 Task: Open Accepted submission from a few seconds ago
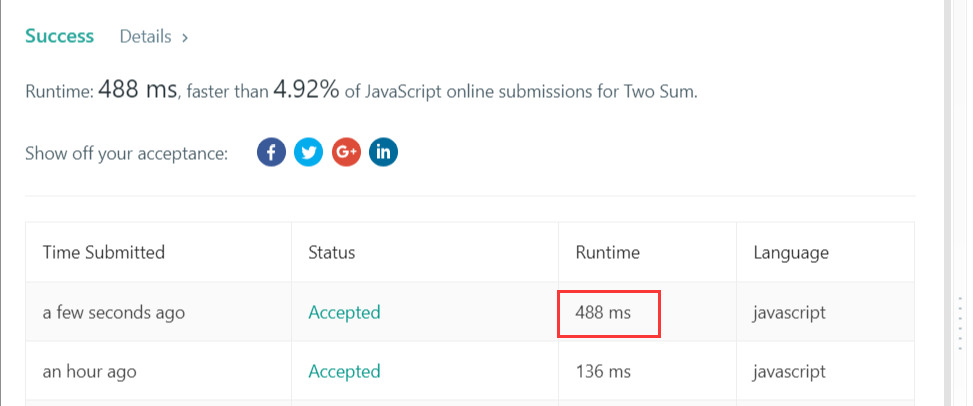pyautogui.click(x=344, y=312)
